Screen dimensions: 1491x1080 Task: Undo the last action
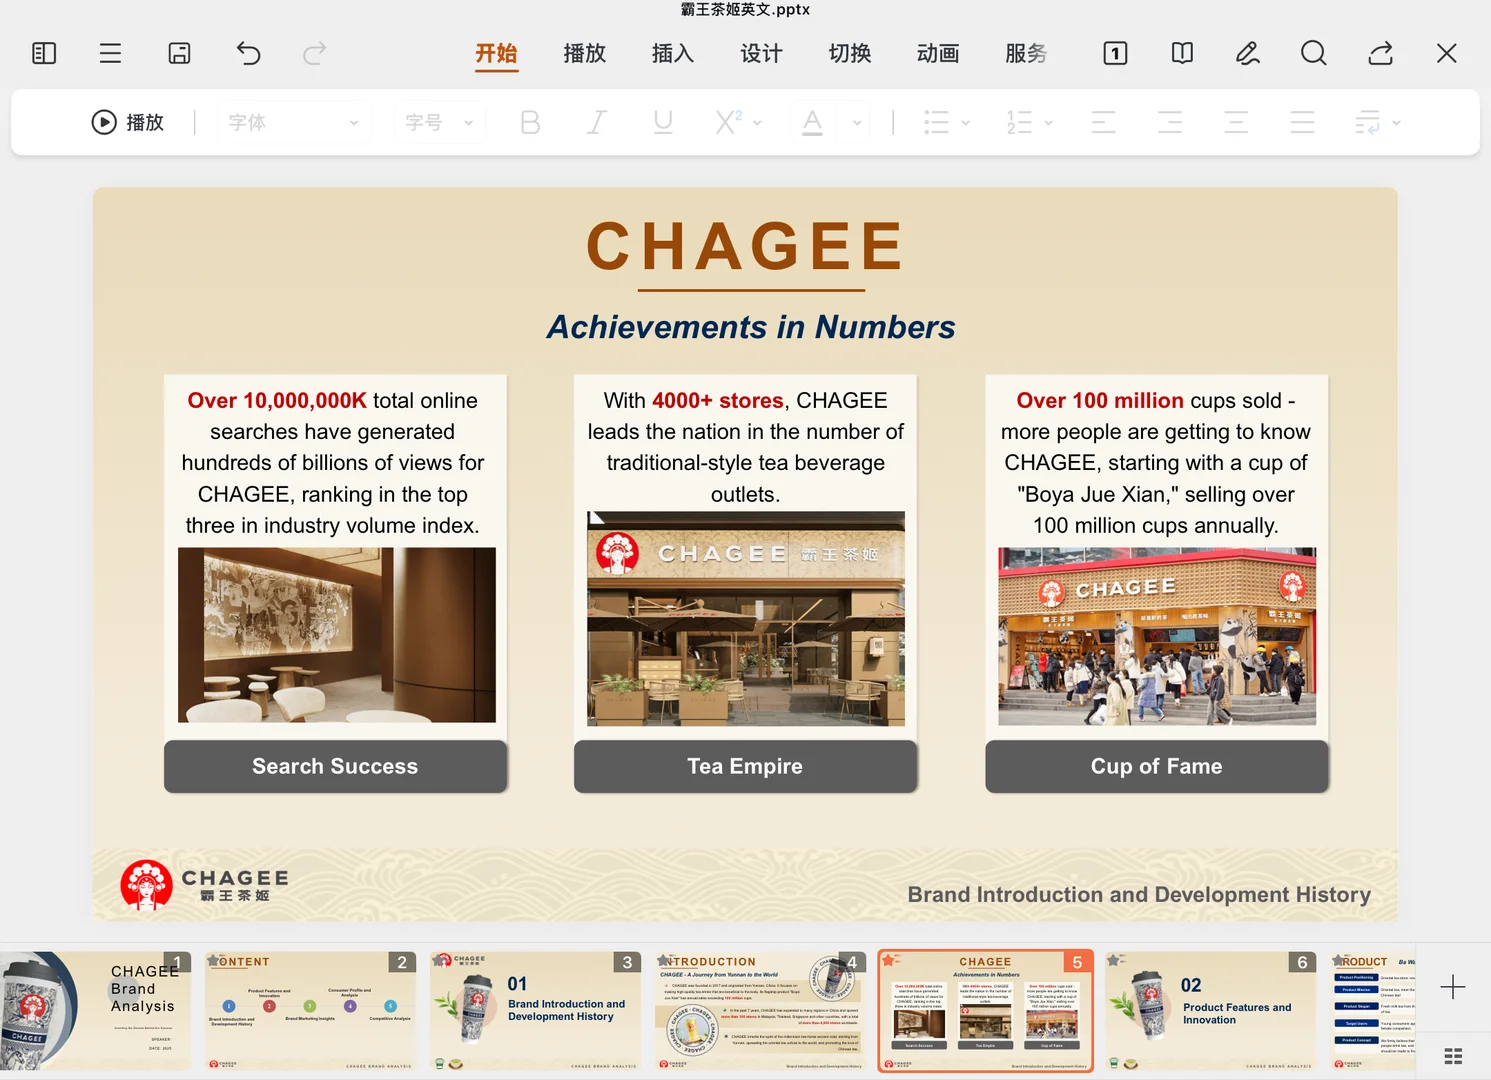[248, 53]
